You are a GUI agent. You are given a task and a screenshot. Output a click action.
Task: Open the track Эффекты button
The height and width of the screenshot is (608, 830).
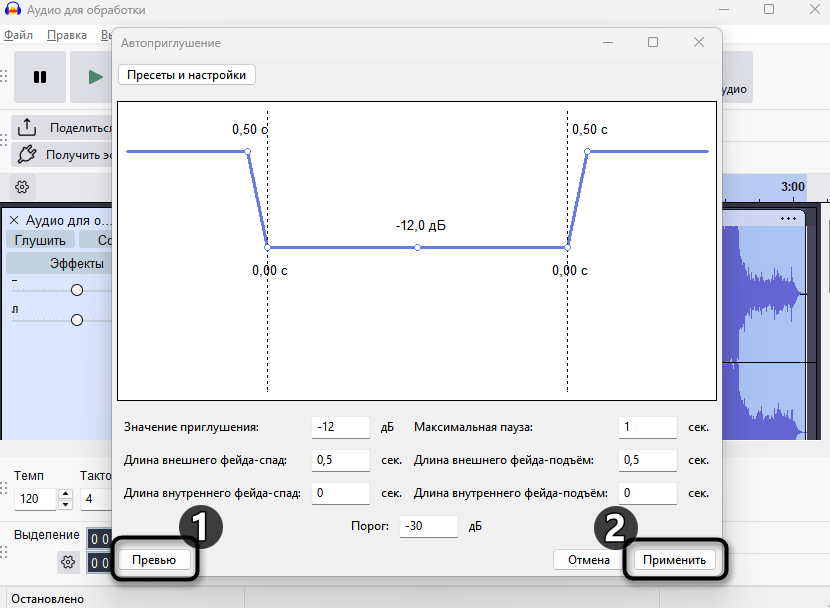[60, 264]
